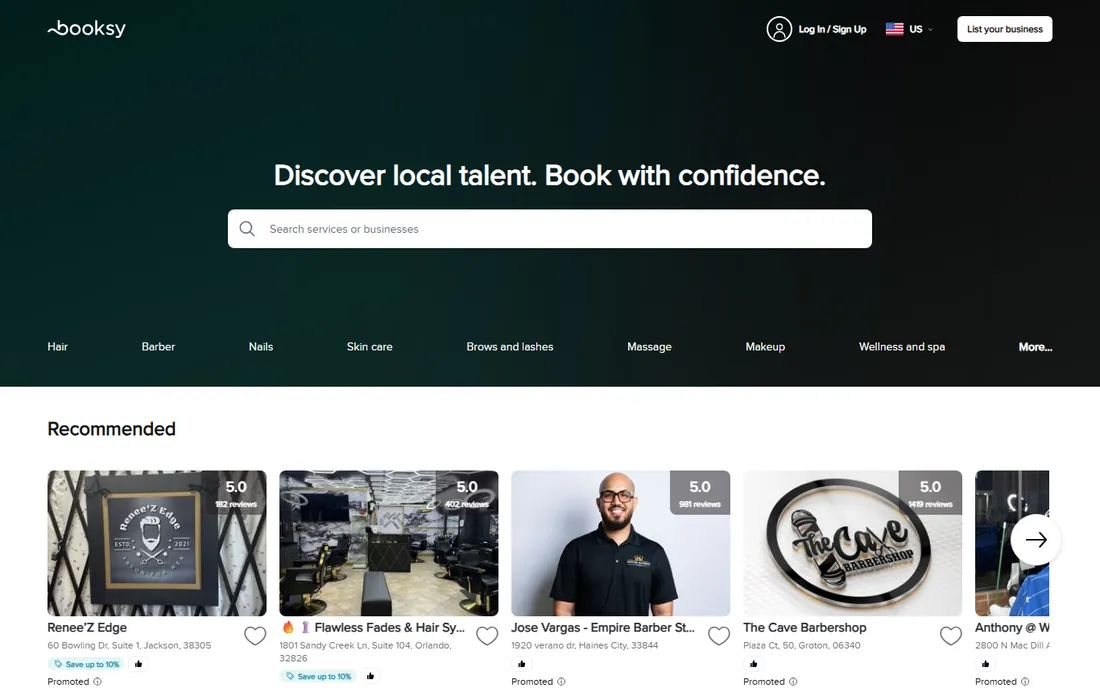Select the Skin care category

coord(370,346)
